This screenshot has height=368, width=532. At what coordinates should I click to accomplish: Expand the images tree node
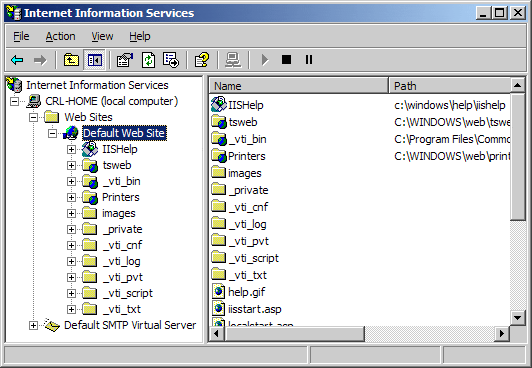coord(71,213)
